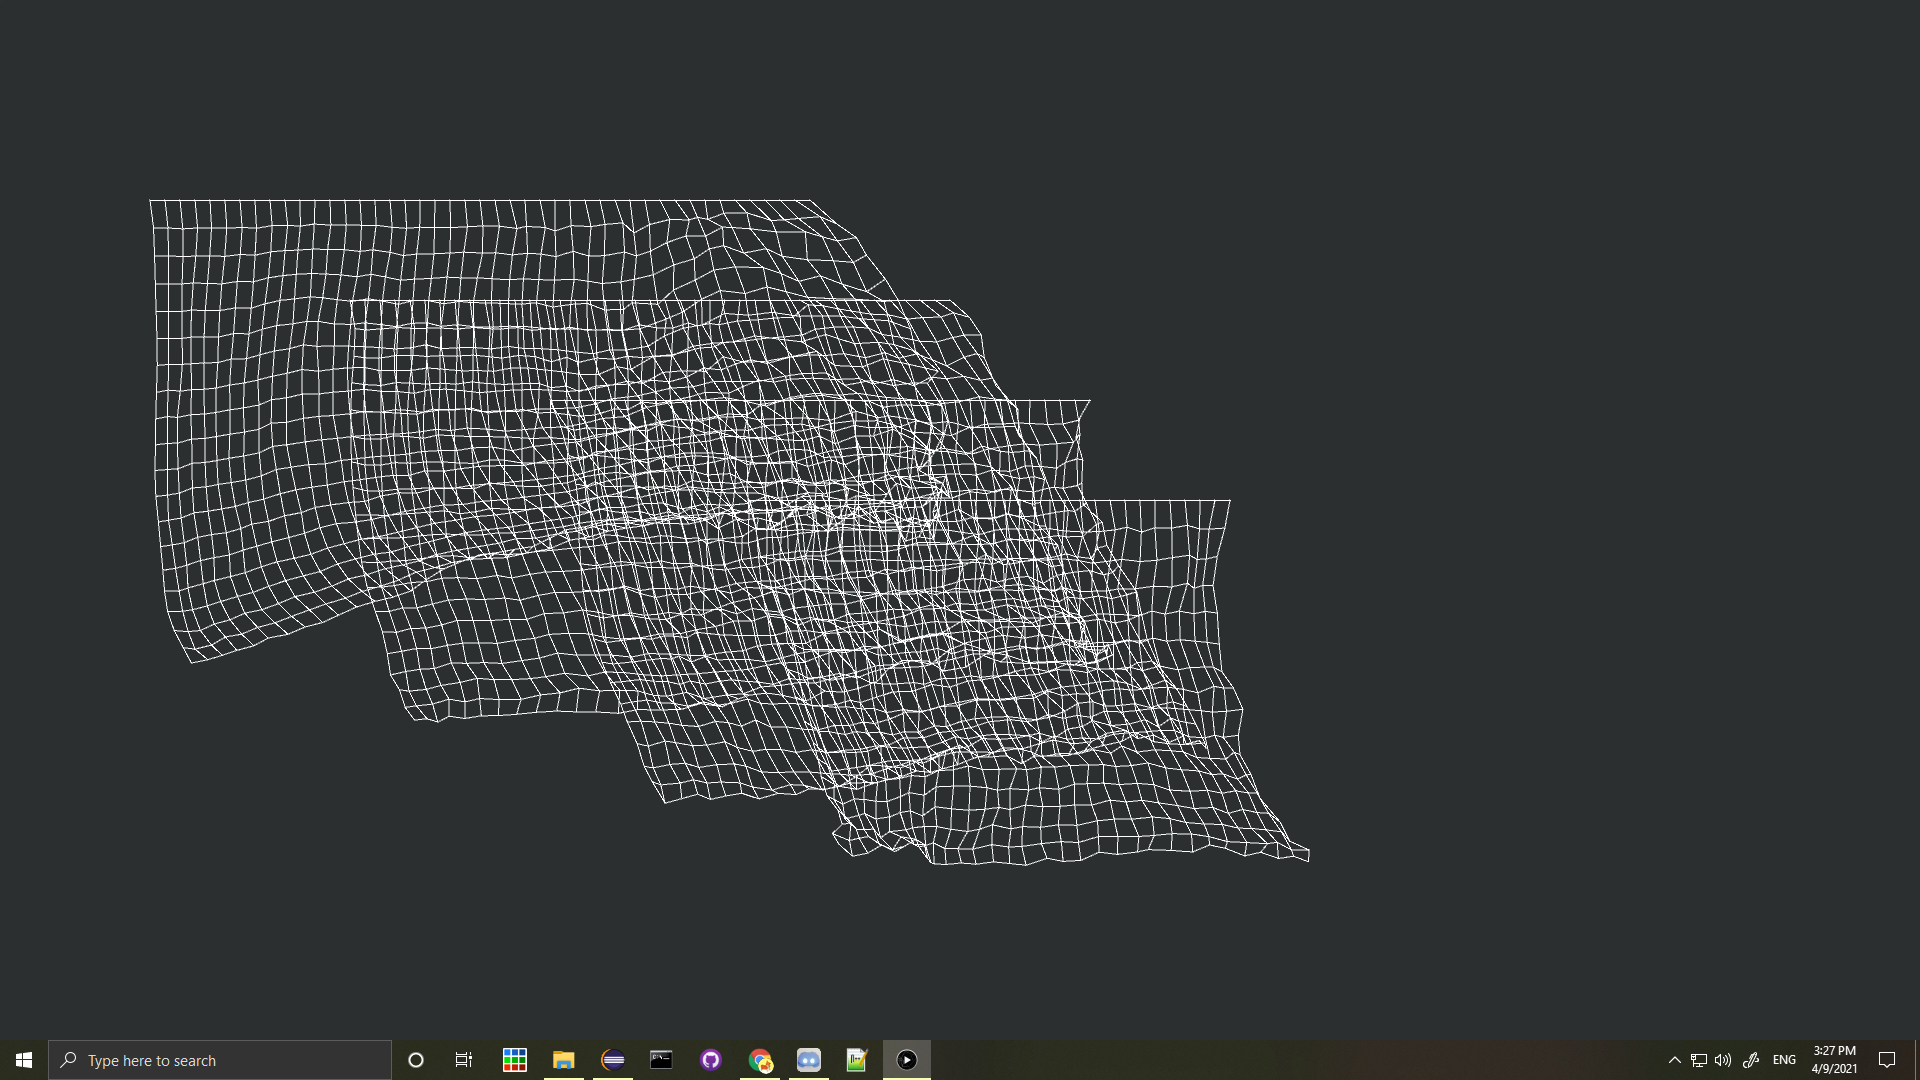Switch to Google Chrome in taskbar
Image resolution: width=1920 pixels, height=1080 pixels.
pos(760,1060)
